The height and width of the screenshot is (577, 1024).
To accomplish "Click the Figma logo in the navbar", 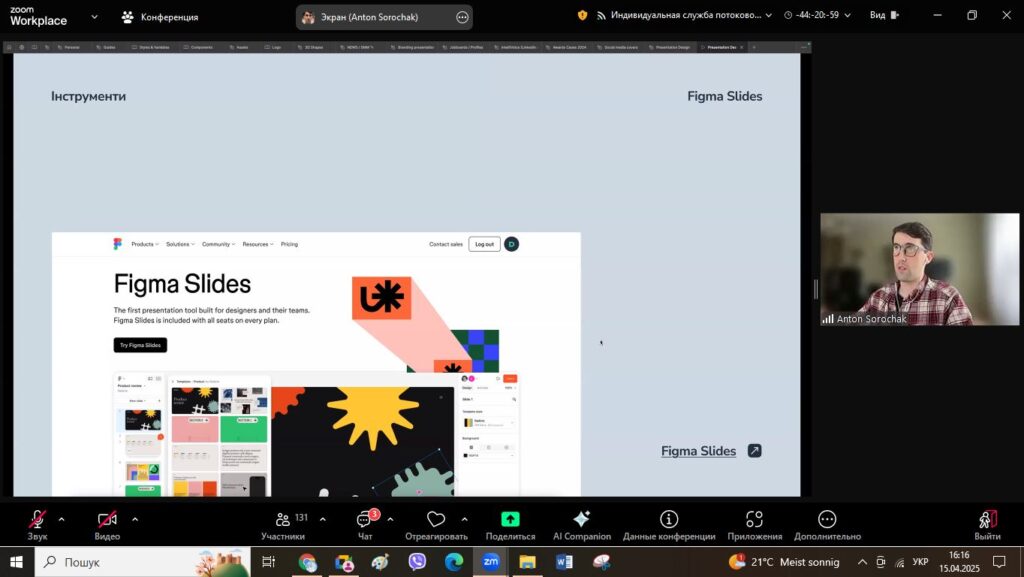I will pos(118,244).
